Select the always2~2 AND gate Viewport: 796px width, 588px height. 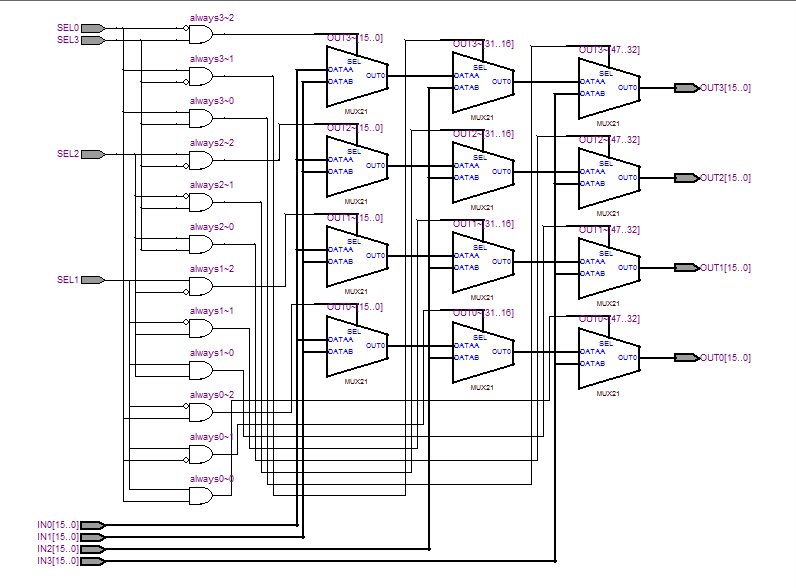point(201,160)
